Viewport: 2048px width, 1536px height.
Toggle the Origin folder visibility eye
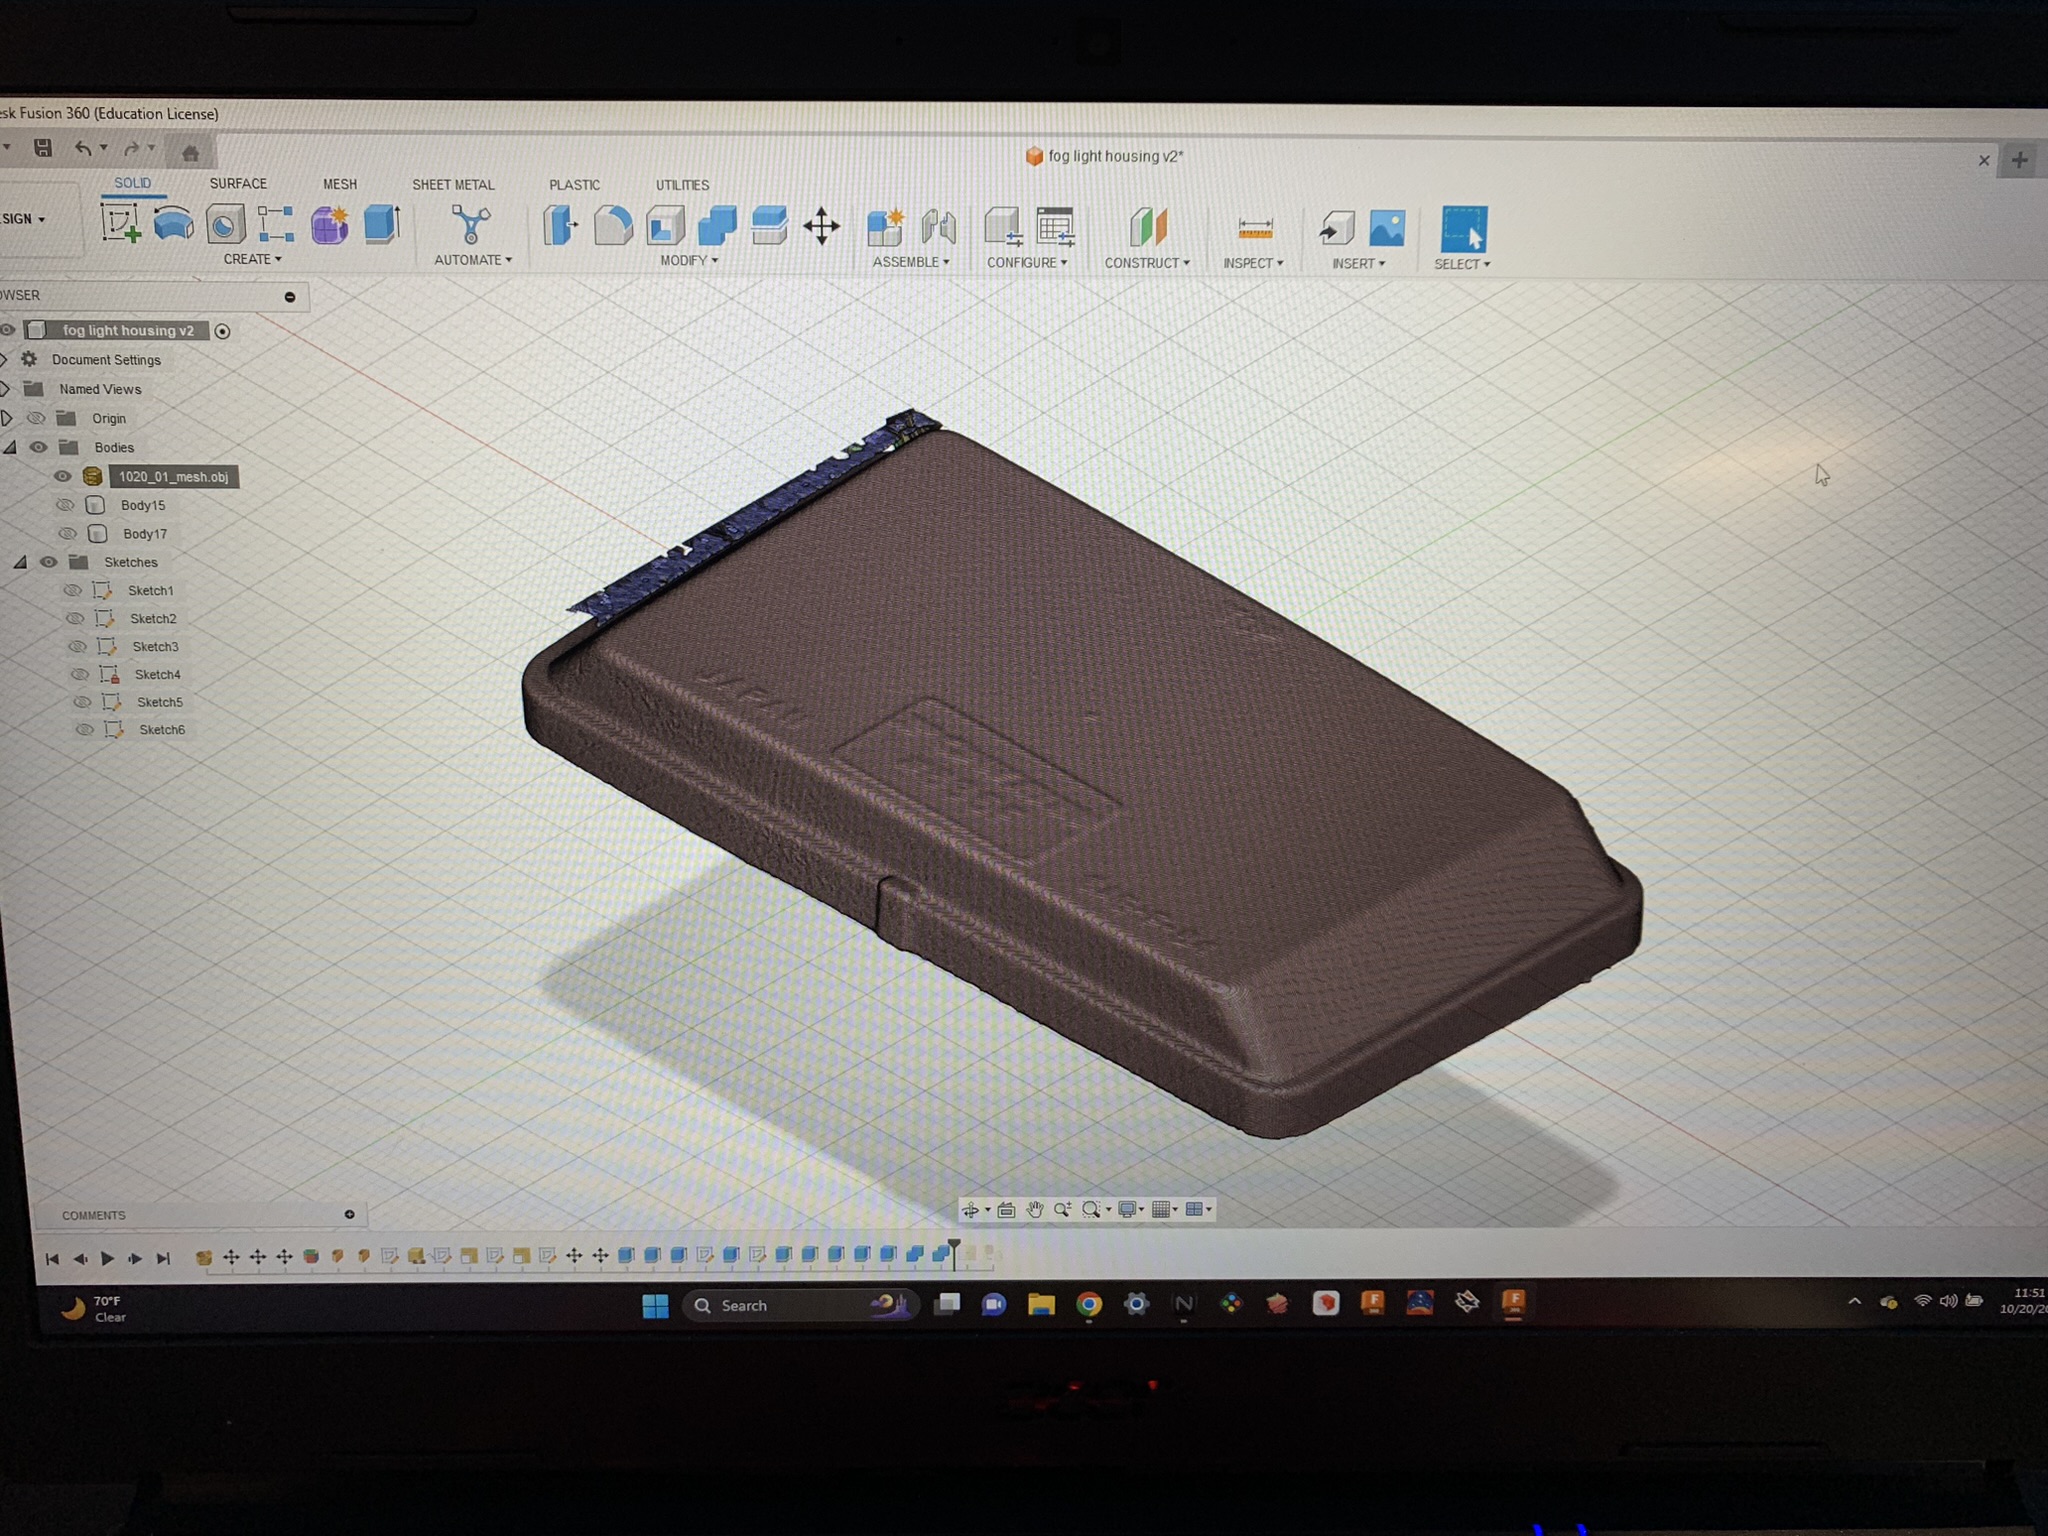(x=36, y=418)
